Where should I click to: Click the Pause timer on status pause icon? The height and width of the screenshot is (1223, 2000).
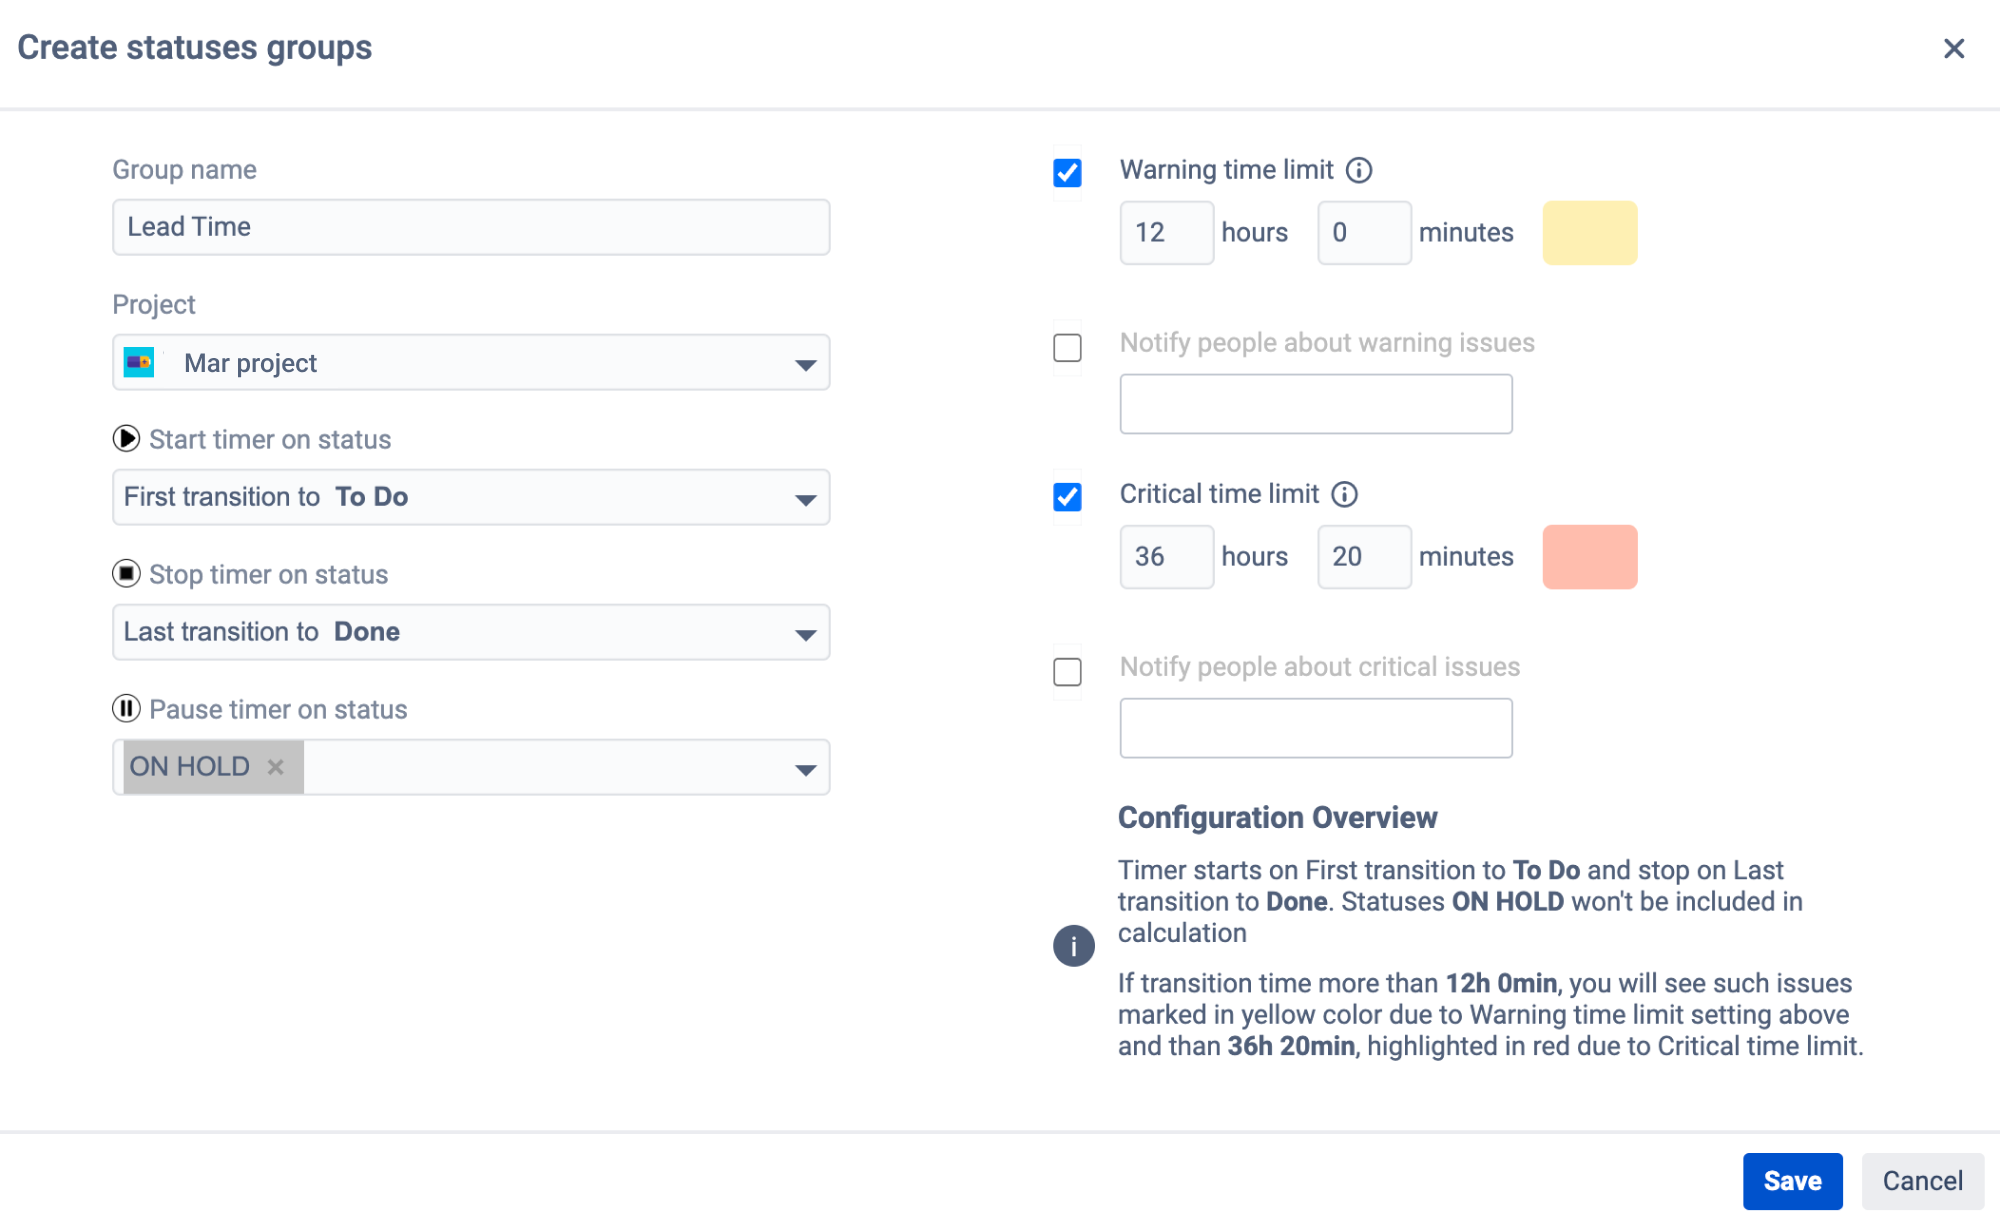coord(126,709)
